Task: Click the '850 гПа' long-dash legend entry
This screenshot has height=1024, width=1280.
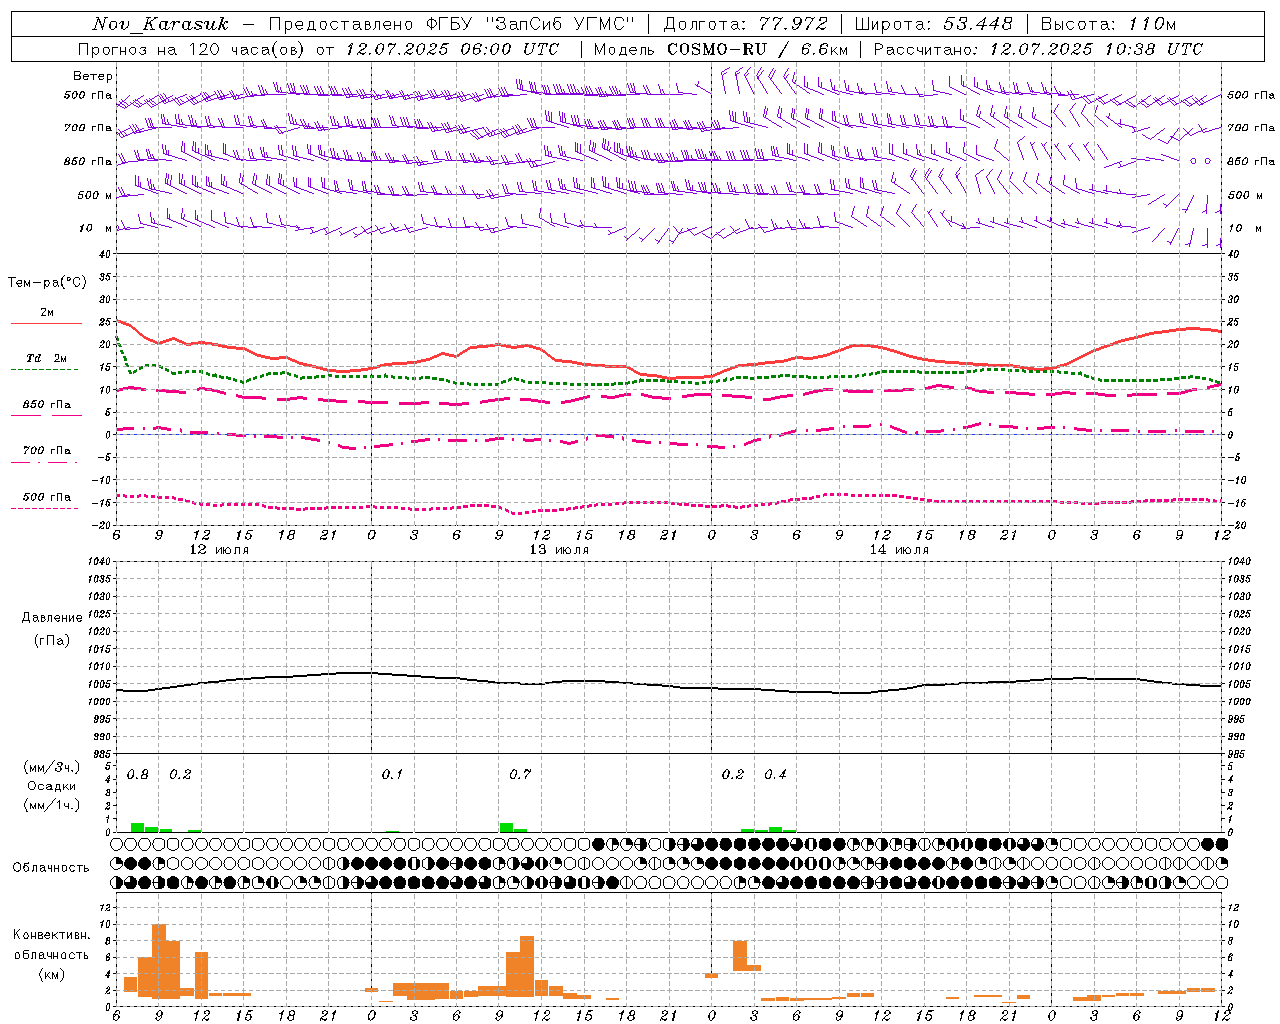Action: [46, 409]
